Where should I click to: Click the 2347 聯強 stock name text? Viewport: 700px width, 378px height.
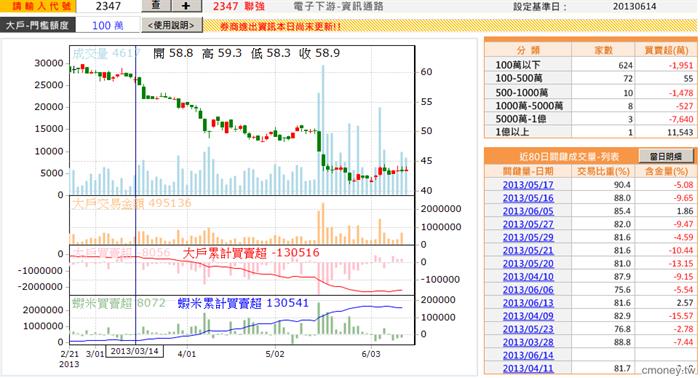pos(238,6)
